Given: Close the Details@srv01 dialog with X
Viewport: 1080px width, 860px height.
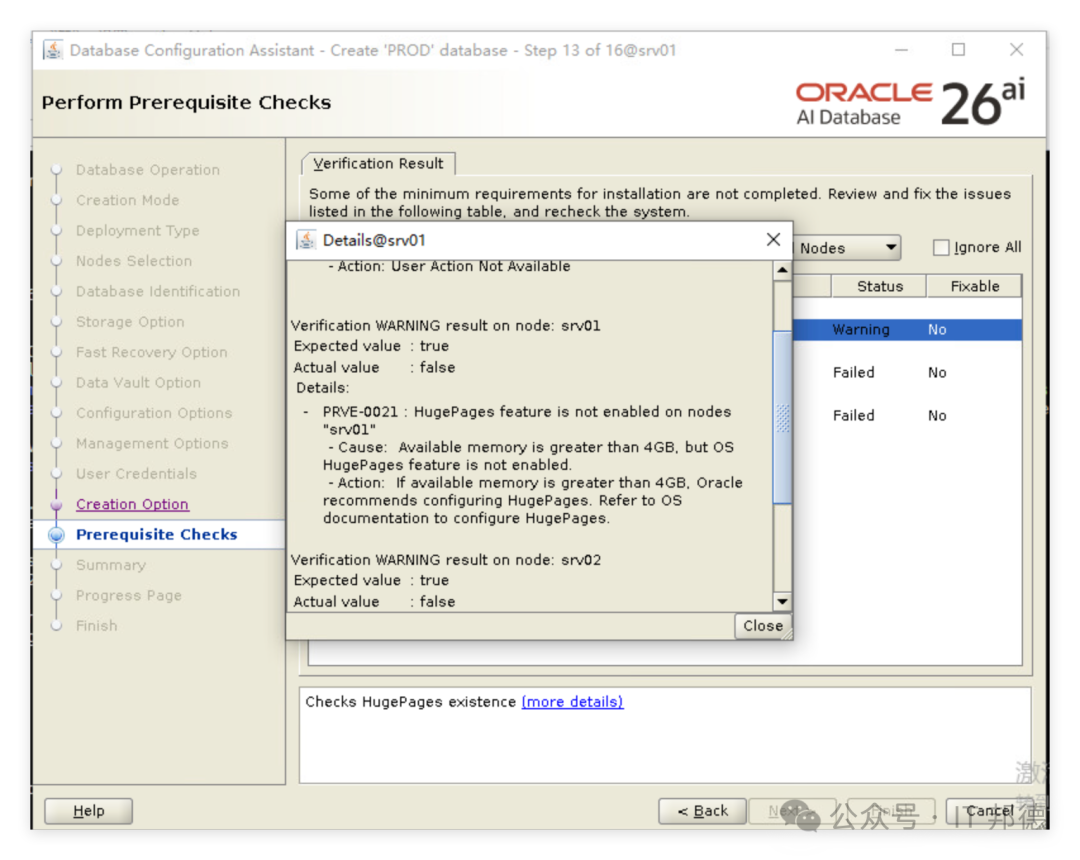Looking at the screenshot, I should pos(773,239).
